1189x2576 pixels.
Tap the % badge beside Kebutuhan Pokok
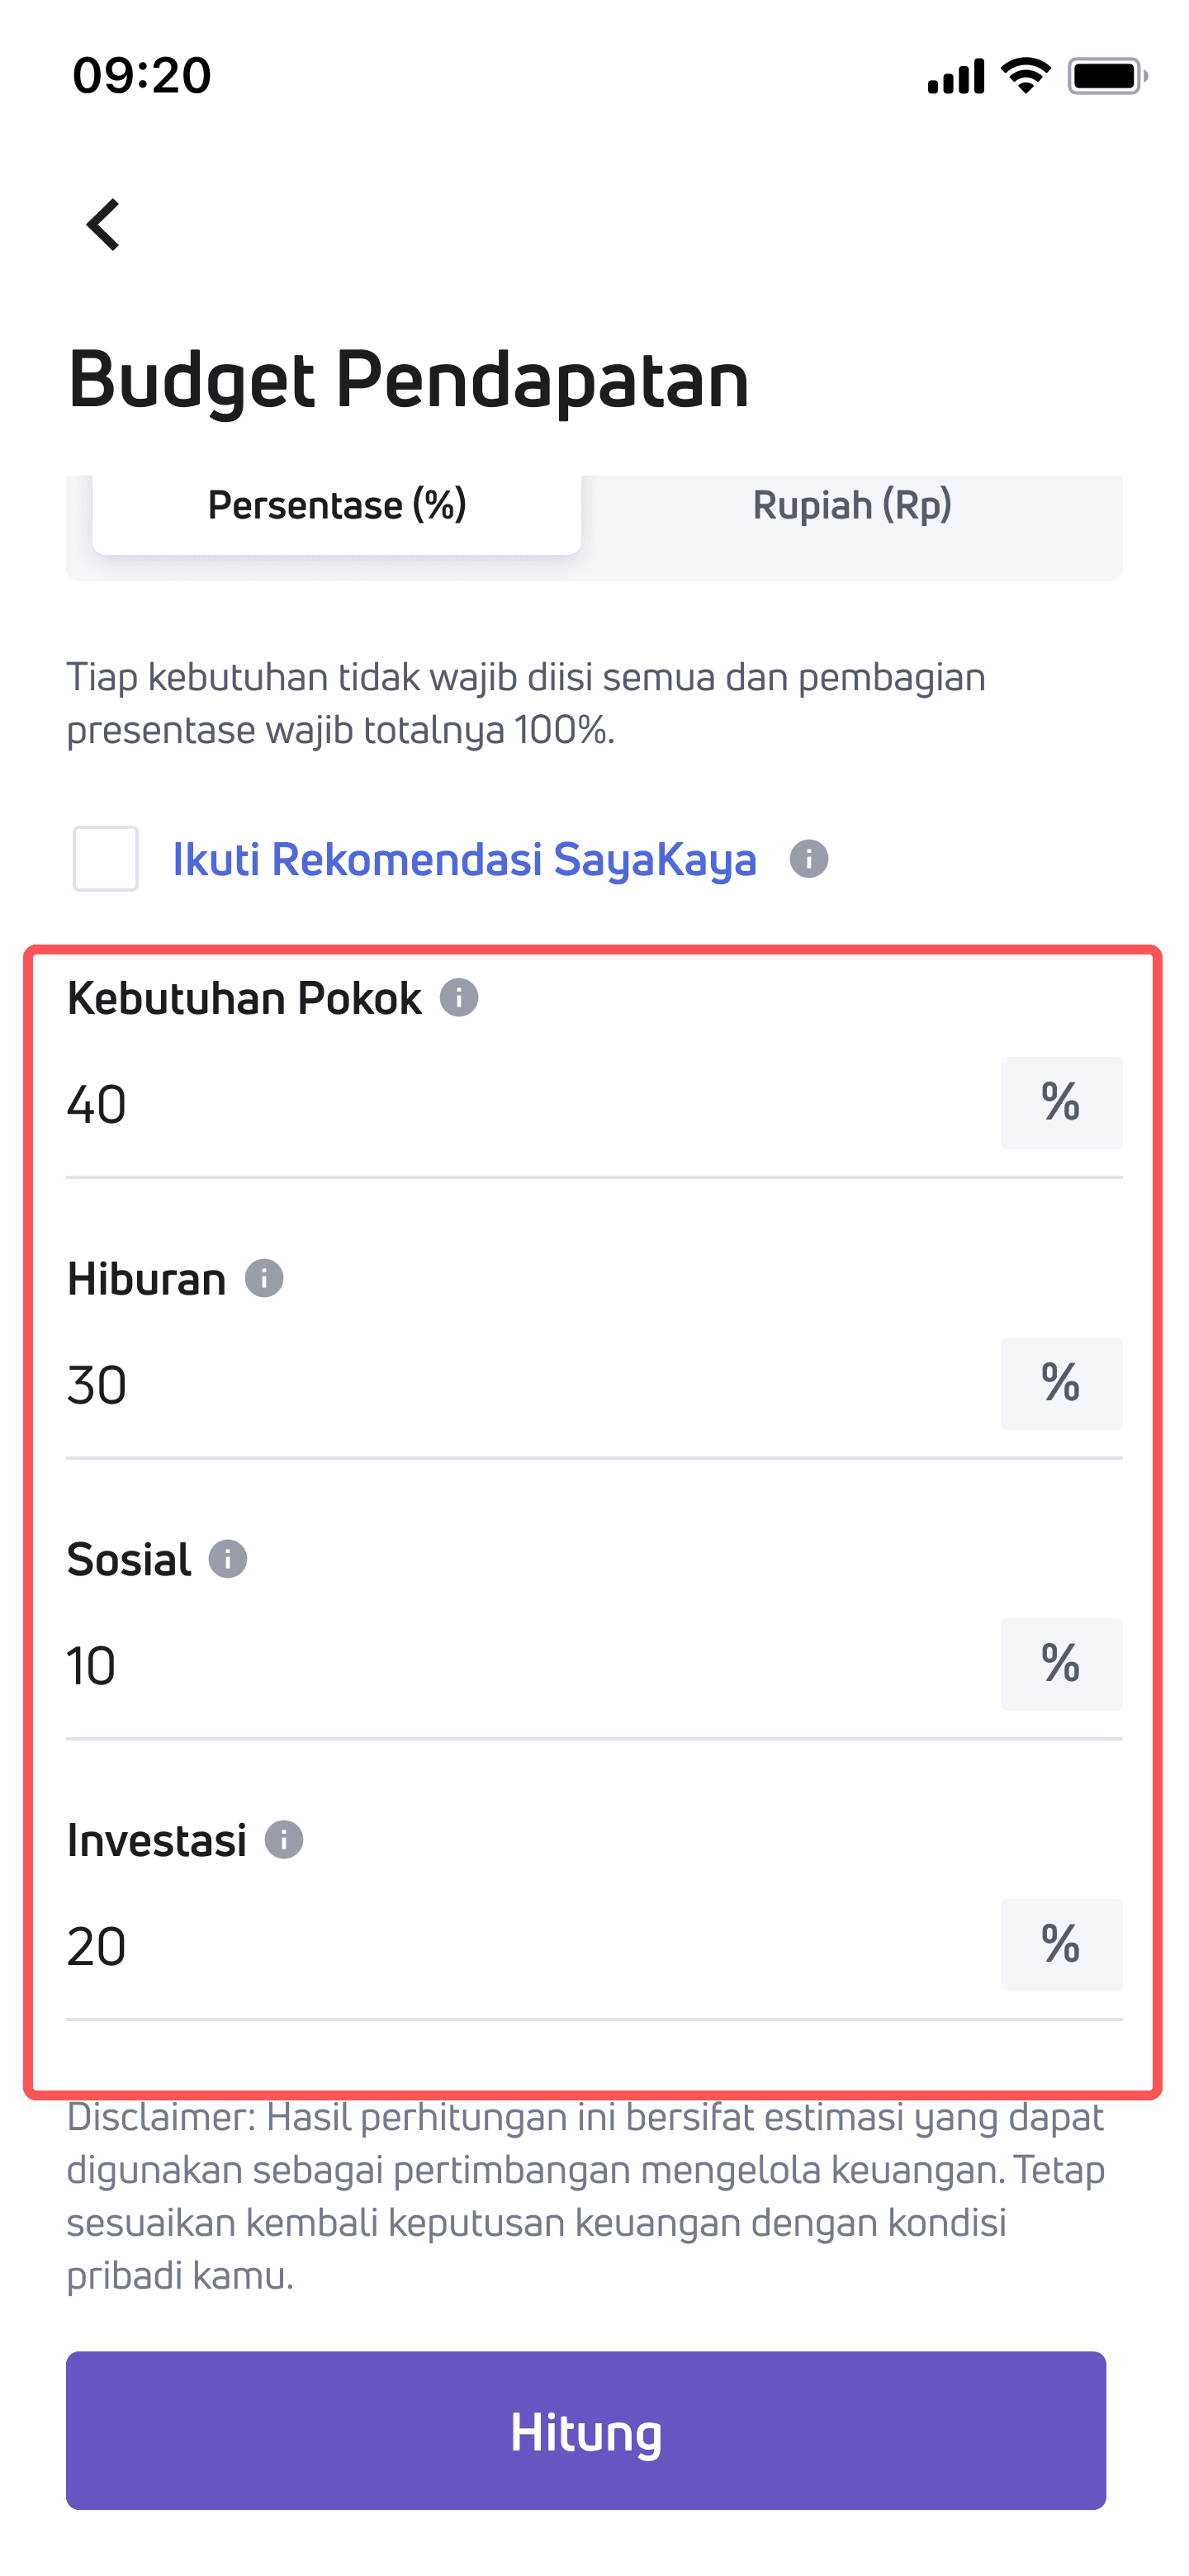pos(1061,1104)
